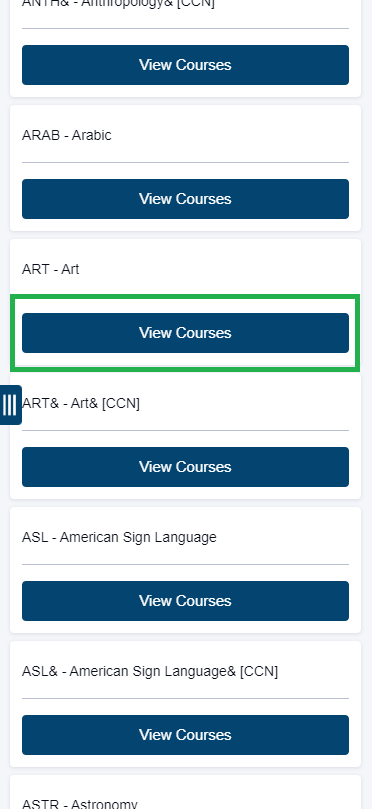
Task: Show courses for ASL& - American Sign Language& [CCN]
Action: click(185, 735)
